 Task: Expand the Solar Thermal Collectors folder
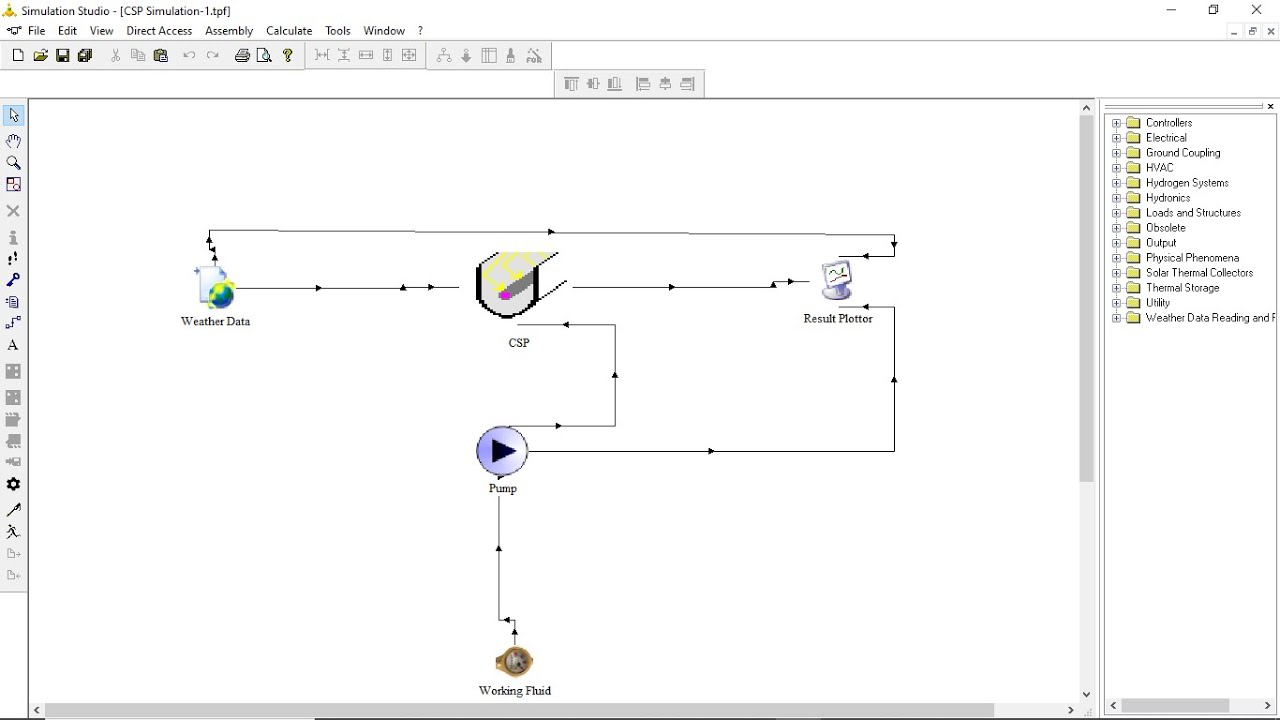coord(1117,273)
